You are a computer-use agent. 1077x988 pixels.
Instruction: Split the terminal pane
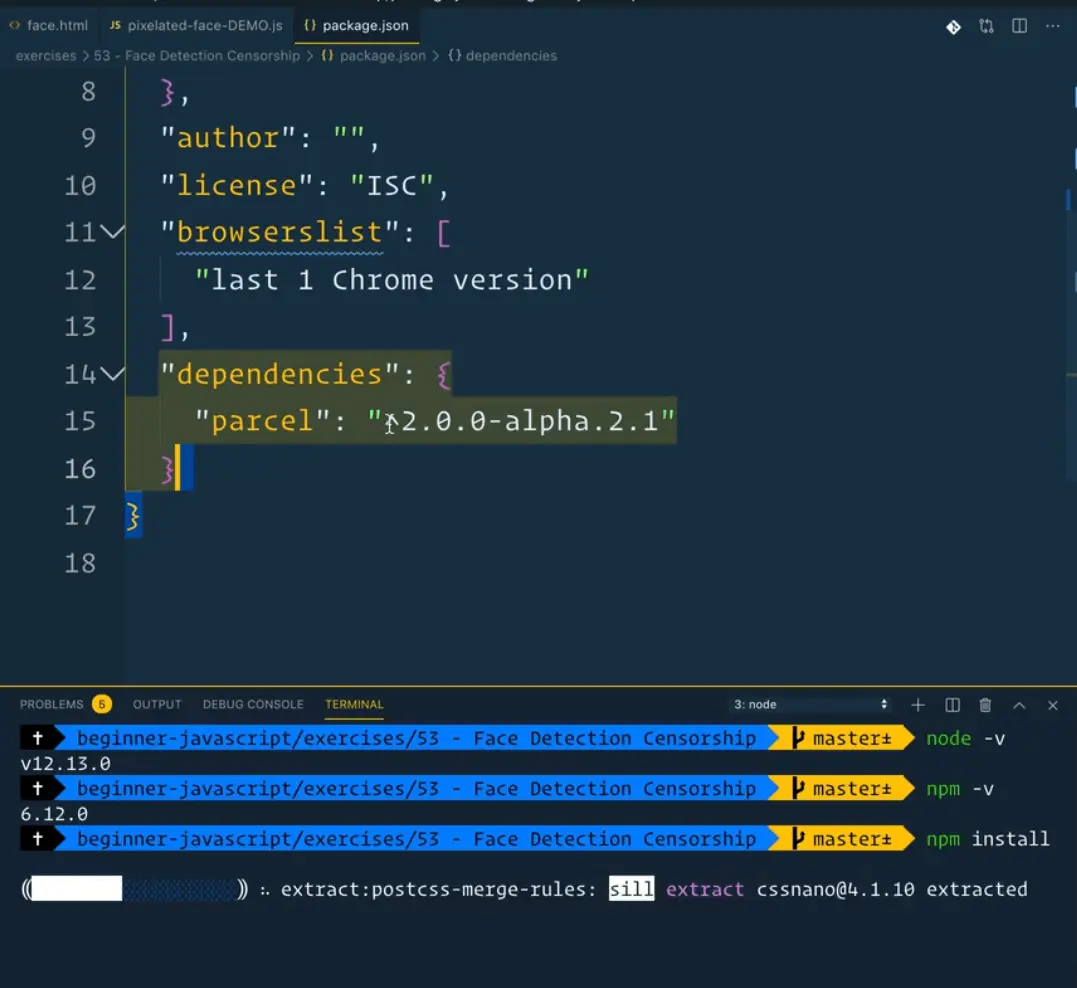click(x=952, y=705)
